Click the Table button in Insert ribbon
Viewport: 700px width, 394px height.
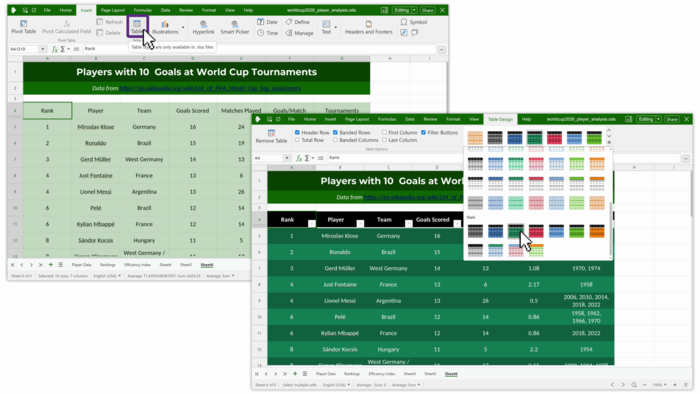[x=137, y=27]
